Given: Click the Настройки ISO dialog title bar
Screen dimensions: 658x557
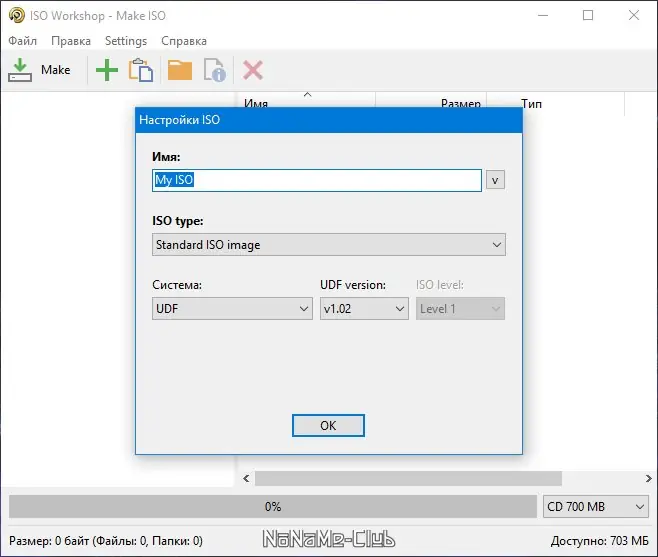Looking at the screenshot, I should pos(329,120).
